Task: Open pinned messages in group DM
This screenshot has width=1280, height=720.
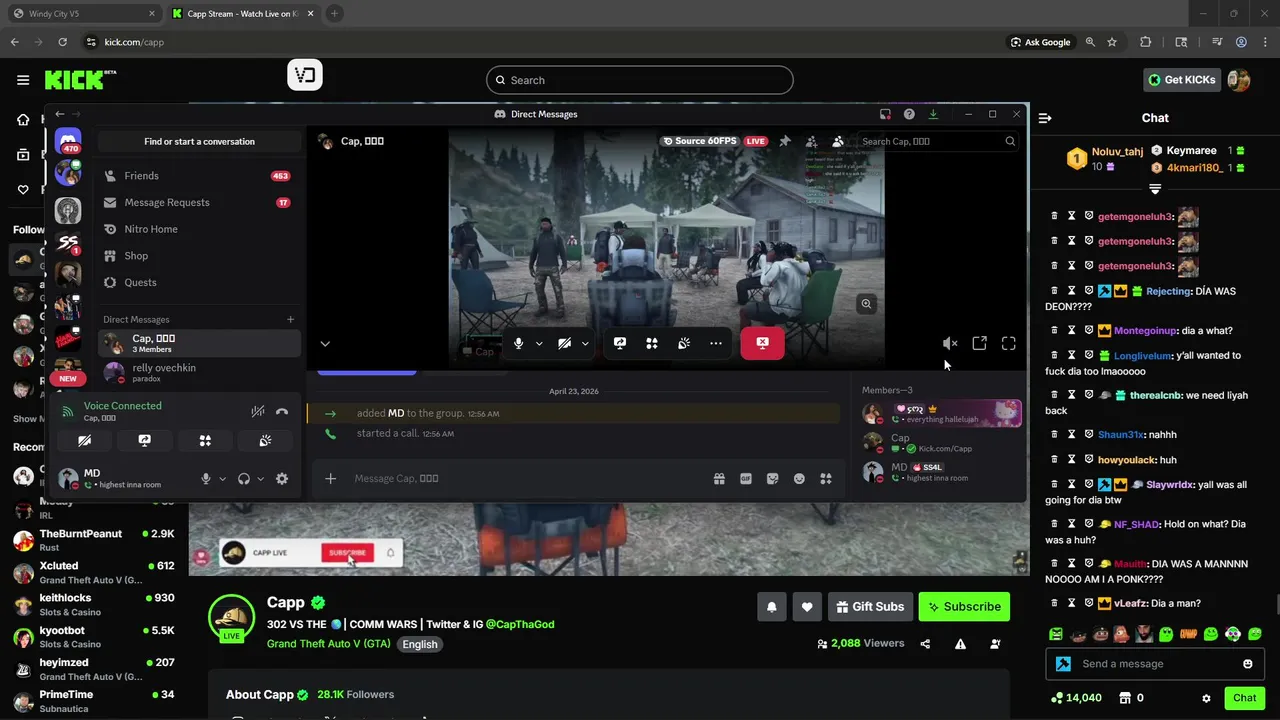Action: click(785, 141)
